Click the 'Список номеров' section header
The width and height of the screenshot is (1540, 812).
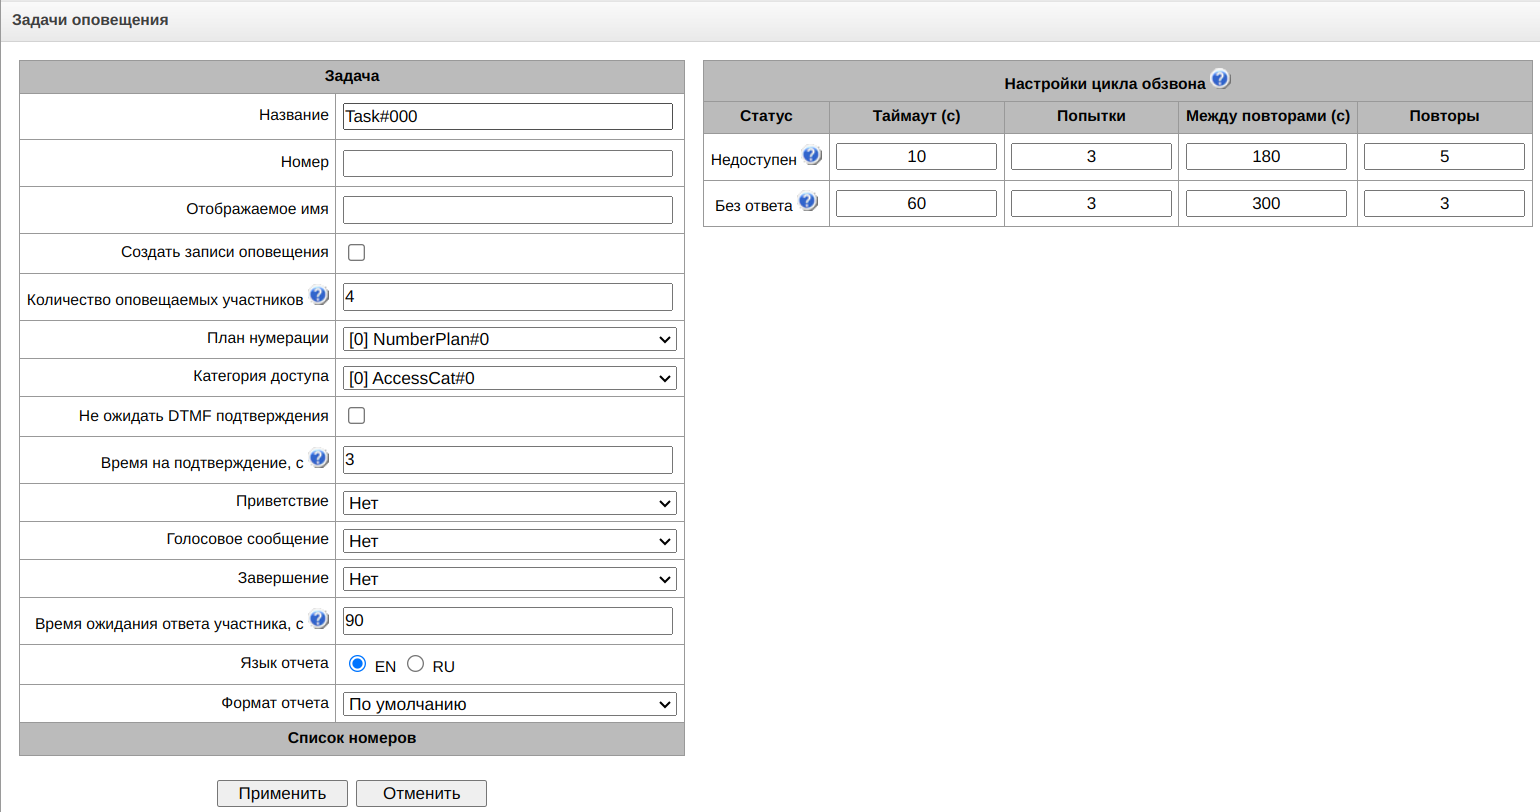point(352,738)
